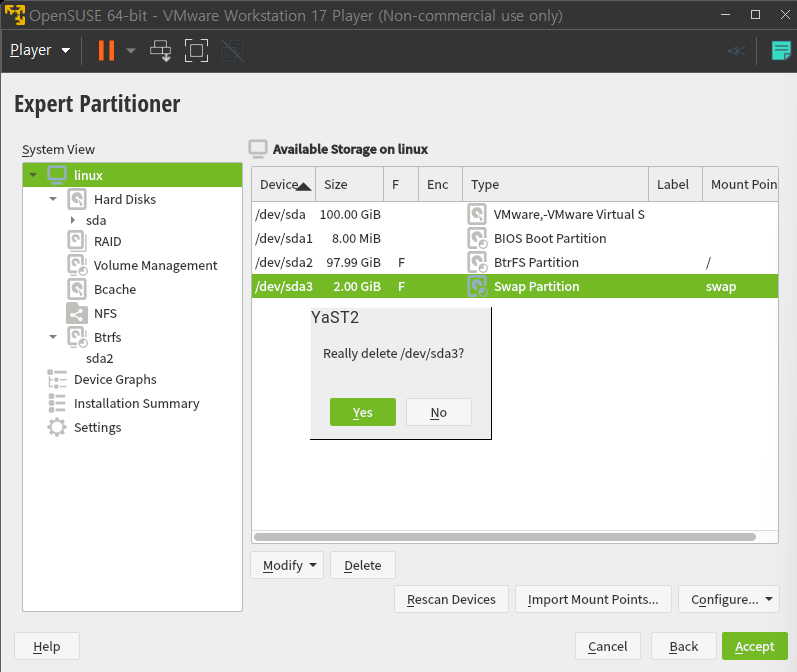Select Btrfs in System View
Image resolution: width=797 pixels, height=672 pixels.
(107, 338)
